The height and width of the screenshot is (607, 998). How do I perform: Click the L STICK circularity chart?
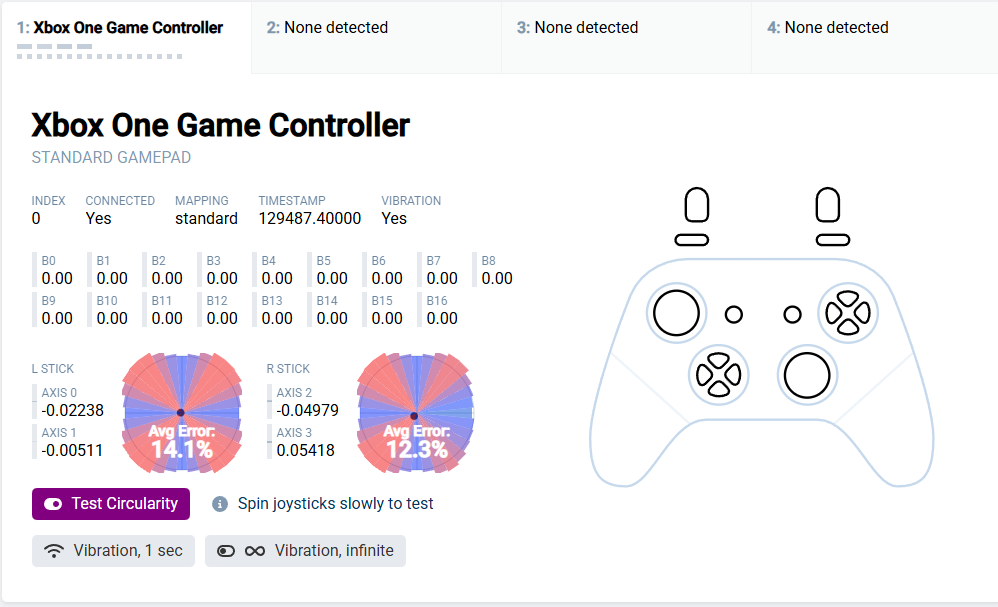[x=181, y=413]
